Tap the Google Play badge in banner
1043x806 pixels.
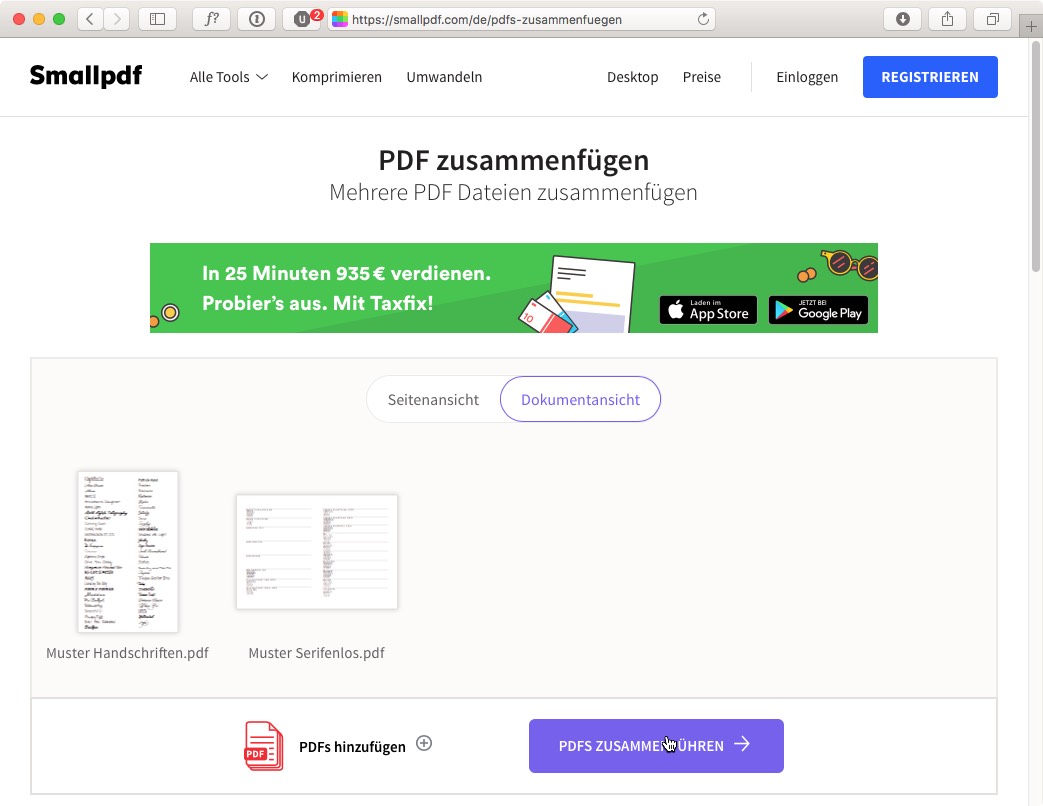pos(818,310)
